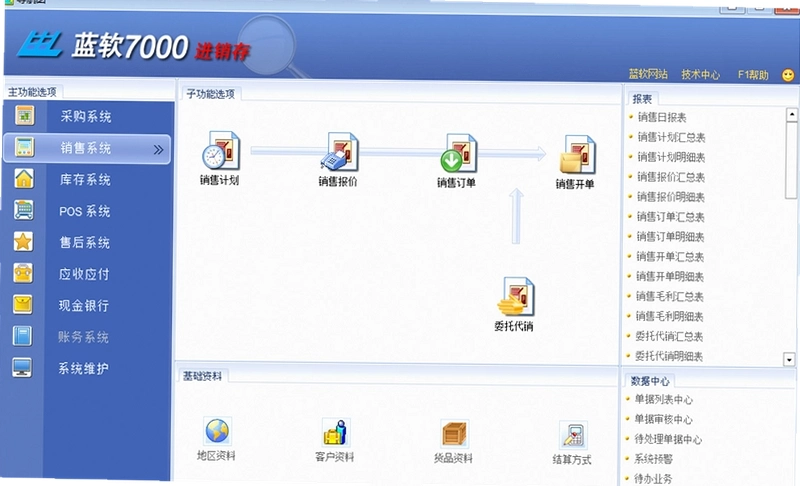Expand the 销售系统 double-chevron arrow
Screen dimensions: 800x486
[x=159, y=149]
